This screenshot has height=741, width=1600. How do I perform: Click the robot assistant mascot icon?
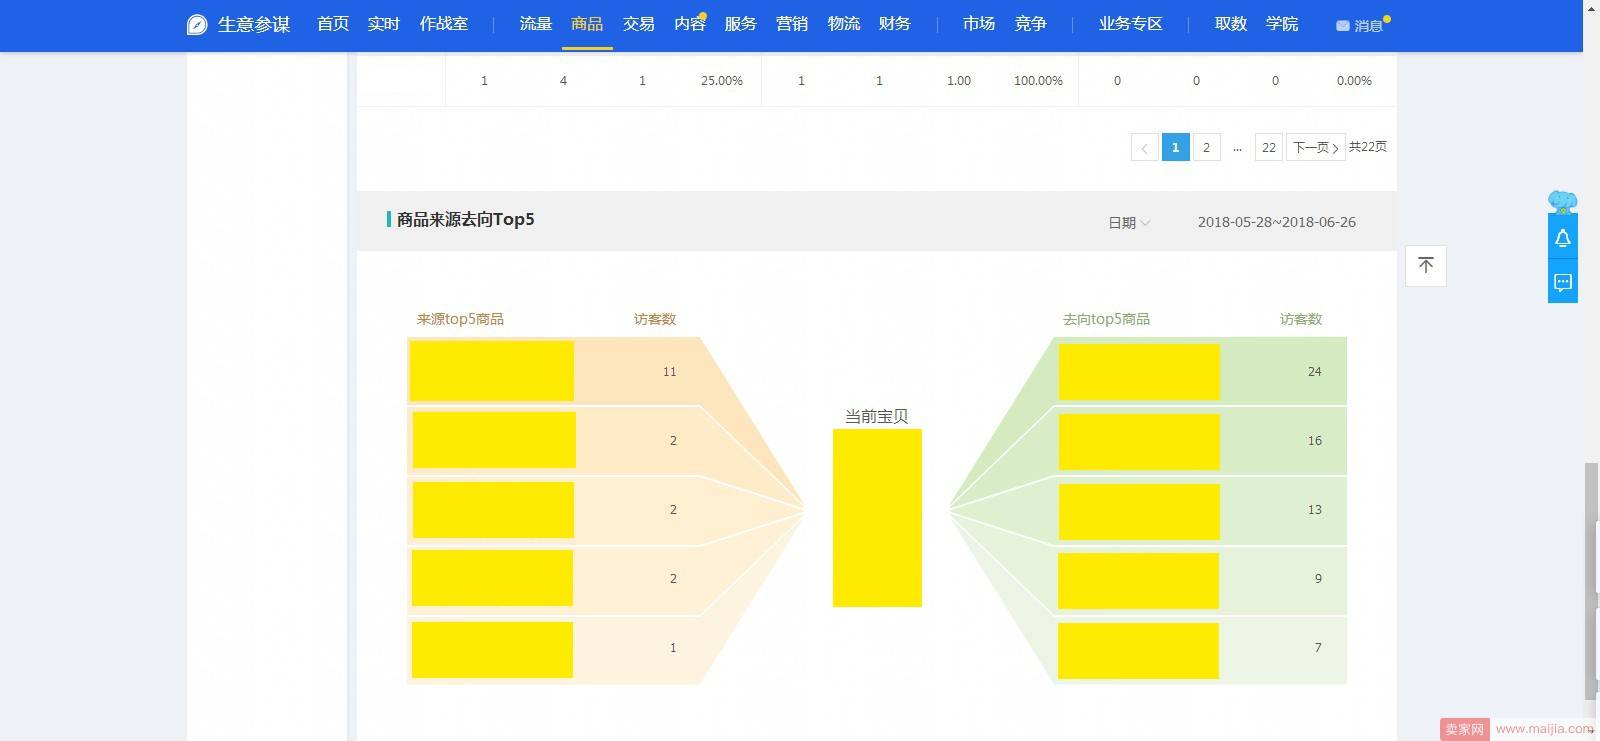pos(1562,203)
